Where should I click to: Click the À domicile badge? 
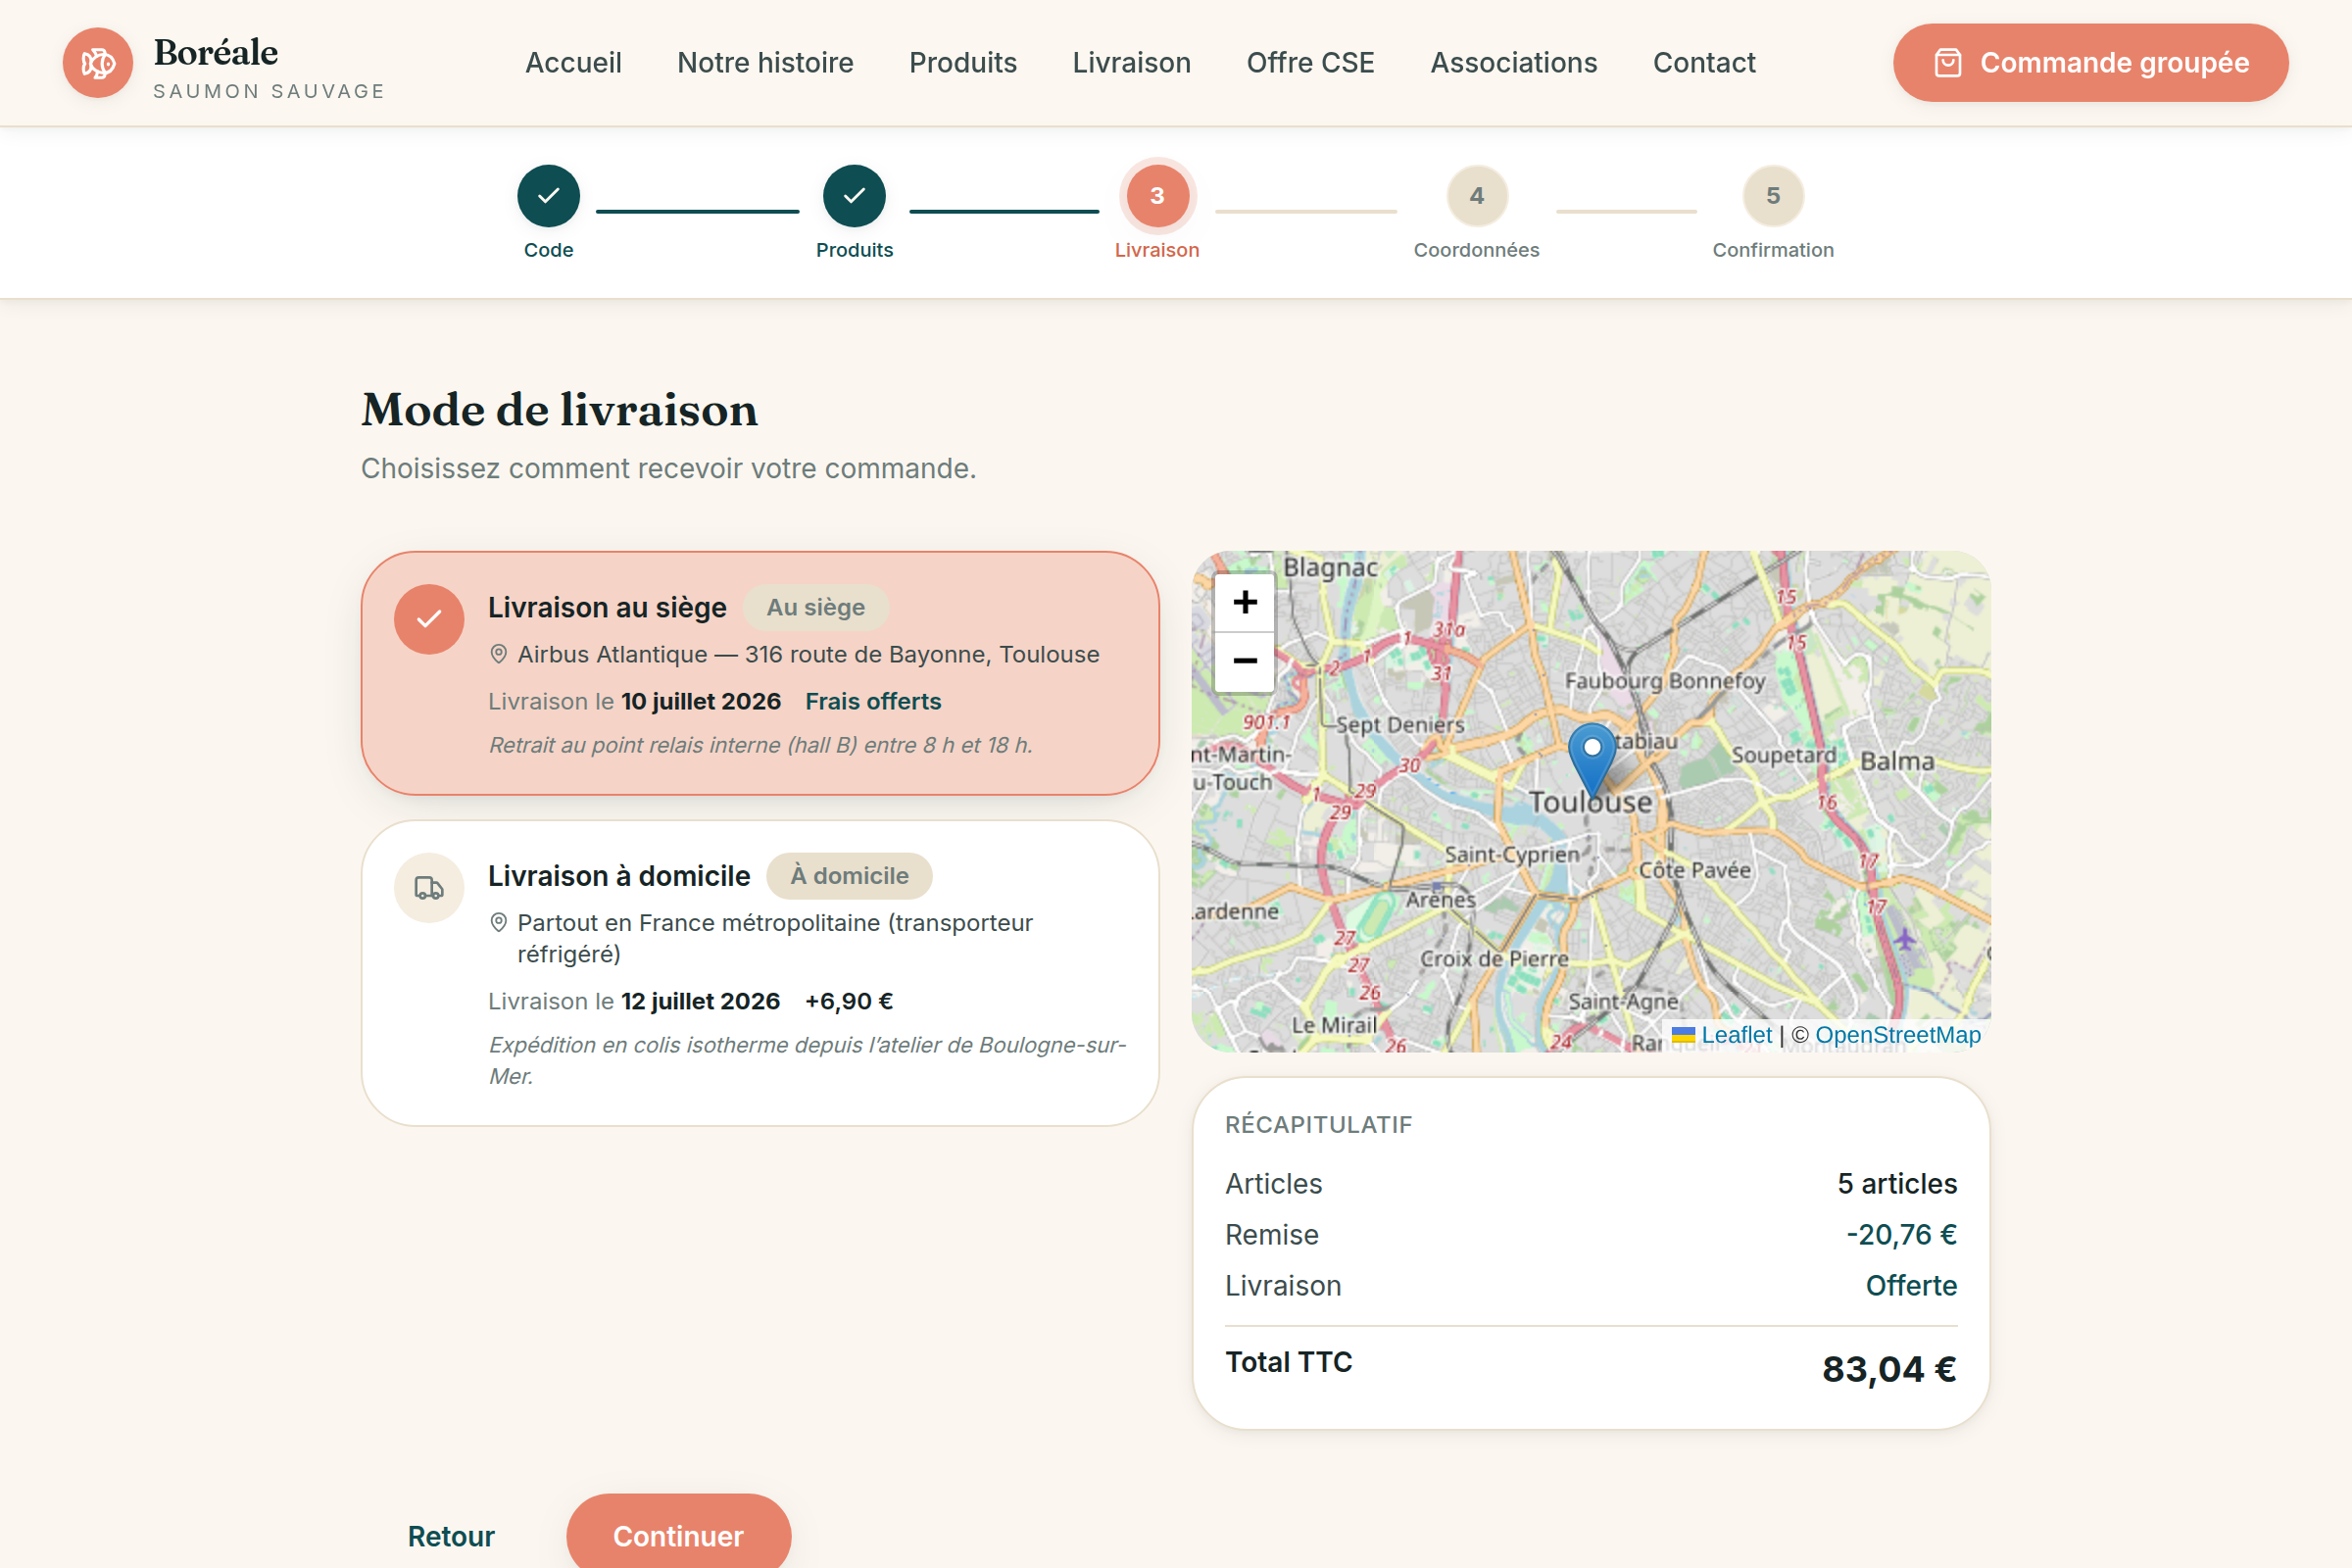tap(850, 876)
